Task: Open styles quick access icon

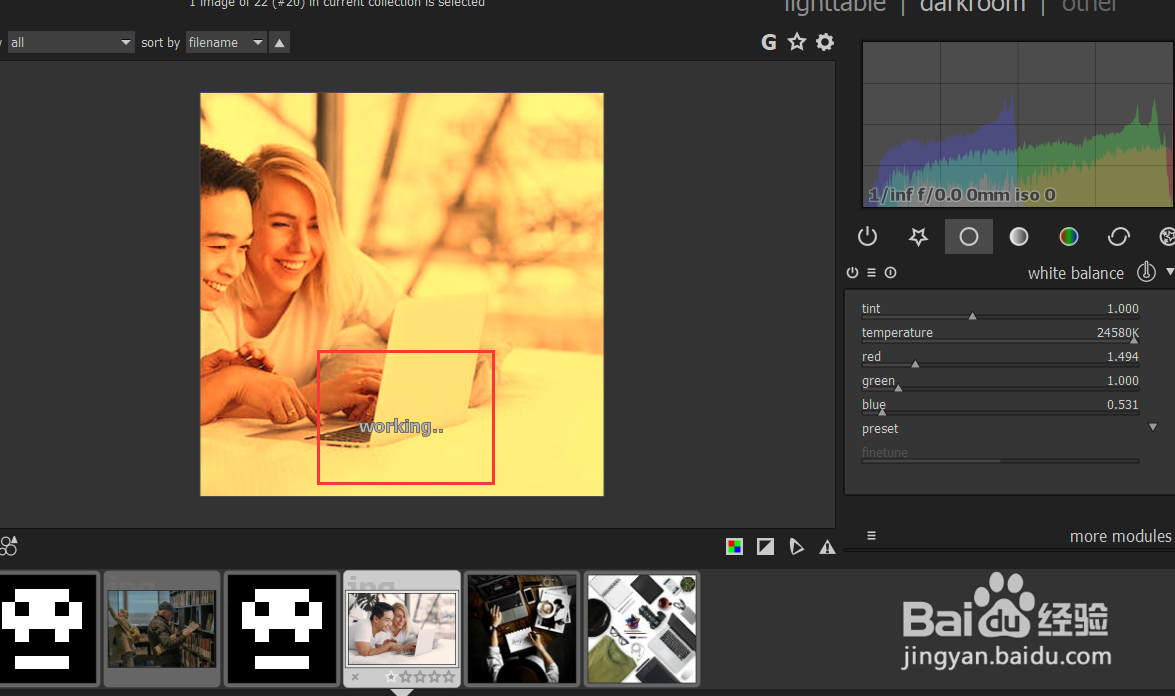Action: click(x=8, y=545)
